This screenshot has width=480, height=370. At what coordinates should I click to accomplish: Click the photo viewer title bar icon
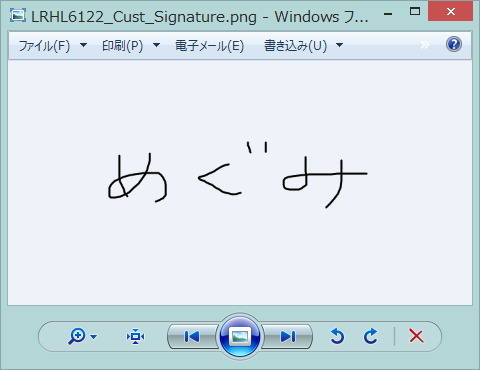18,16
